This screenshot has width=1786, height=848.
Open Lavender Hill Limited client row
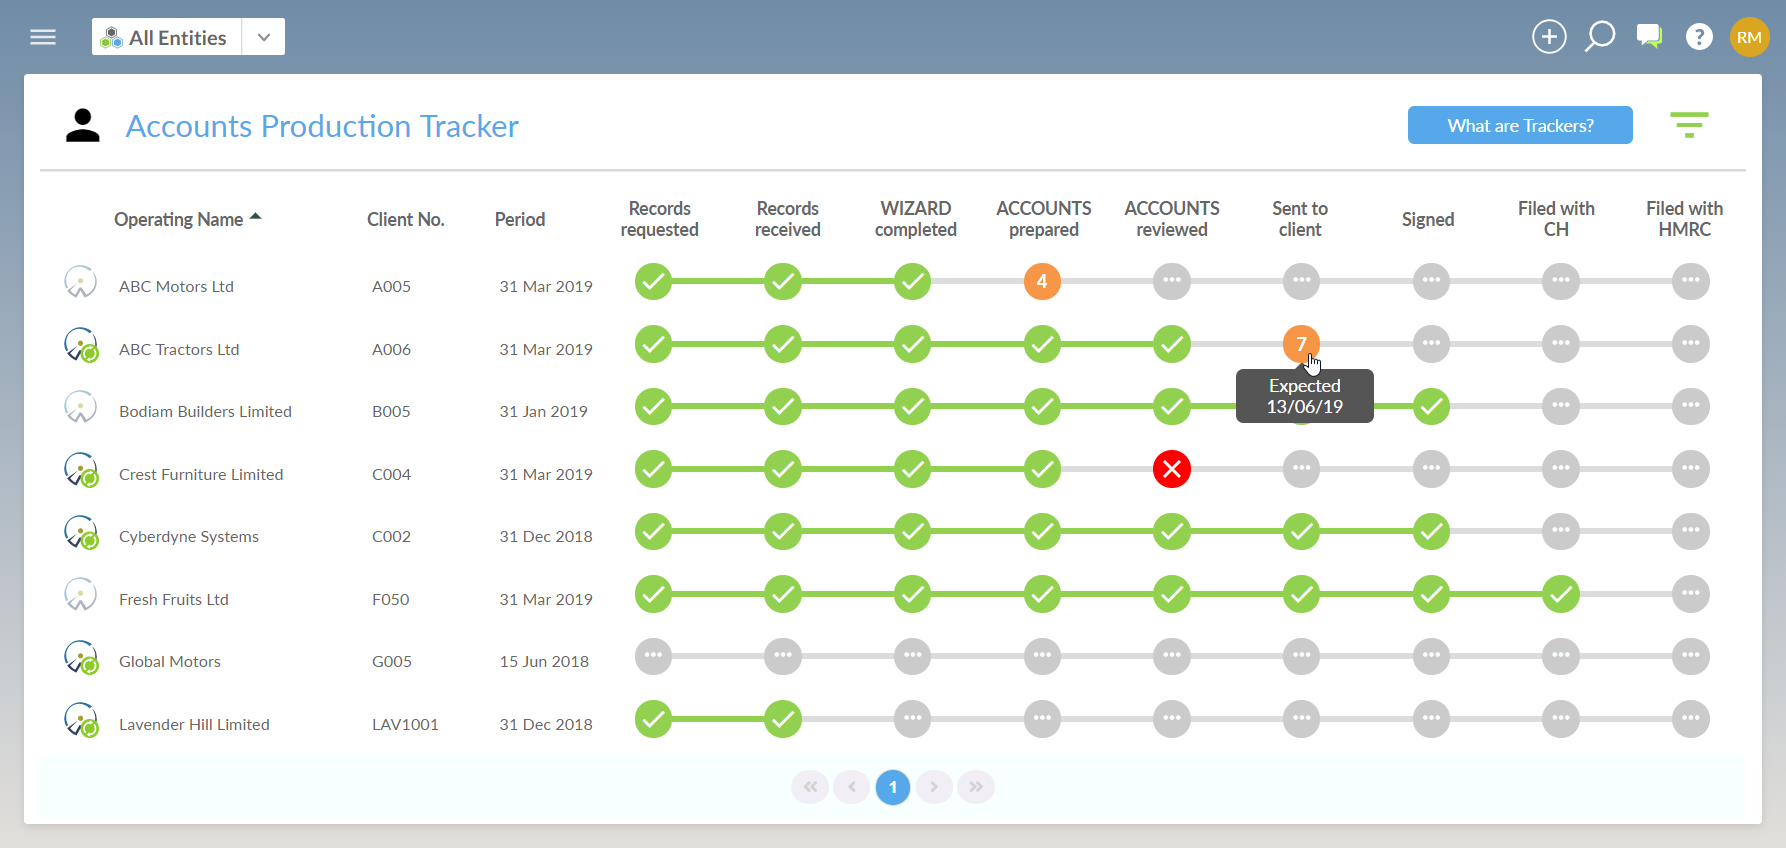click(x=194, y=724)
